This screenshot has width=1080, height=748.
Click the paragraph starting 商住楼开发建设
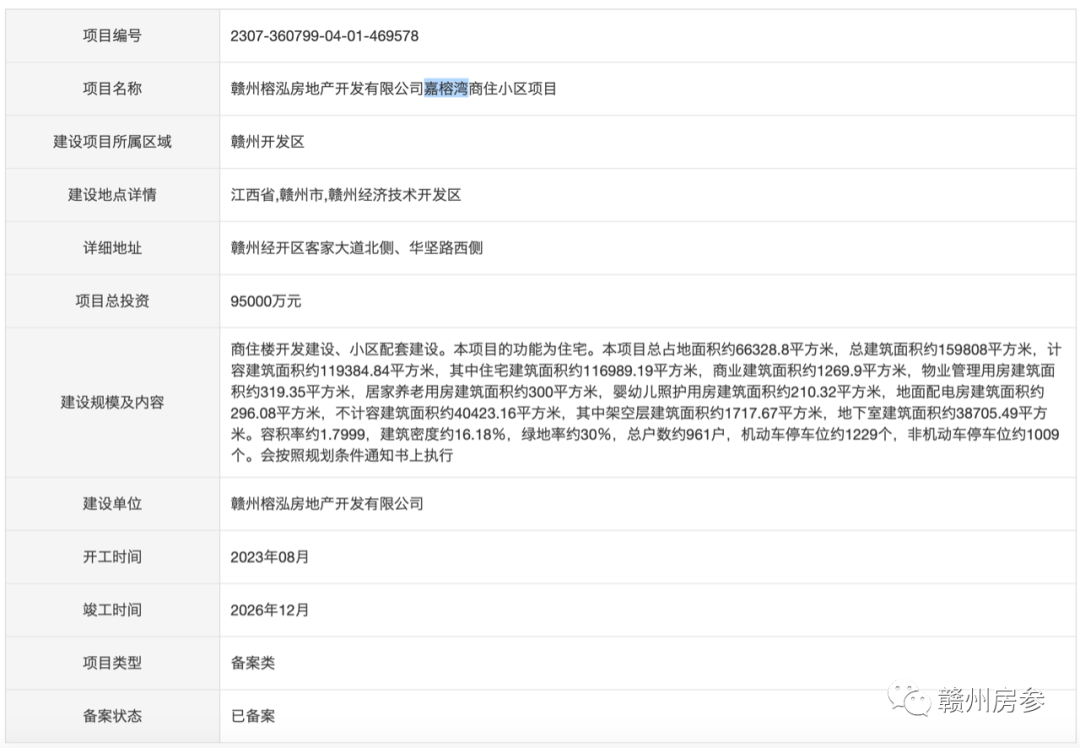click(x=645, y=402)
